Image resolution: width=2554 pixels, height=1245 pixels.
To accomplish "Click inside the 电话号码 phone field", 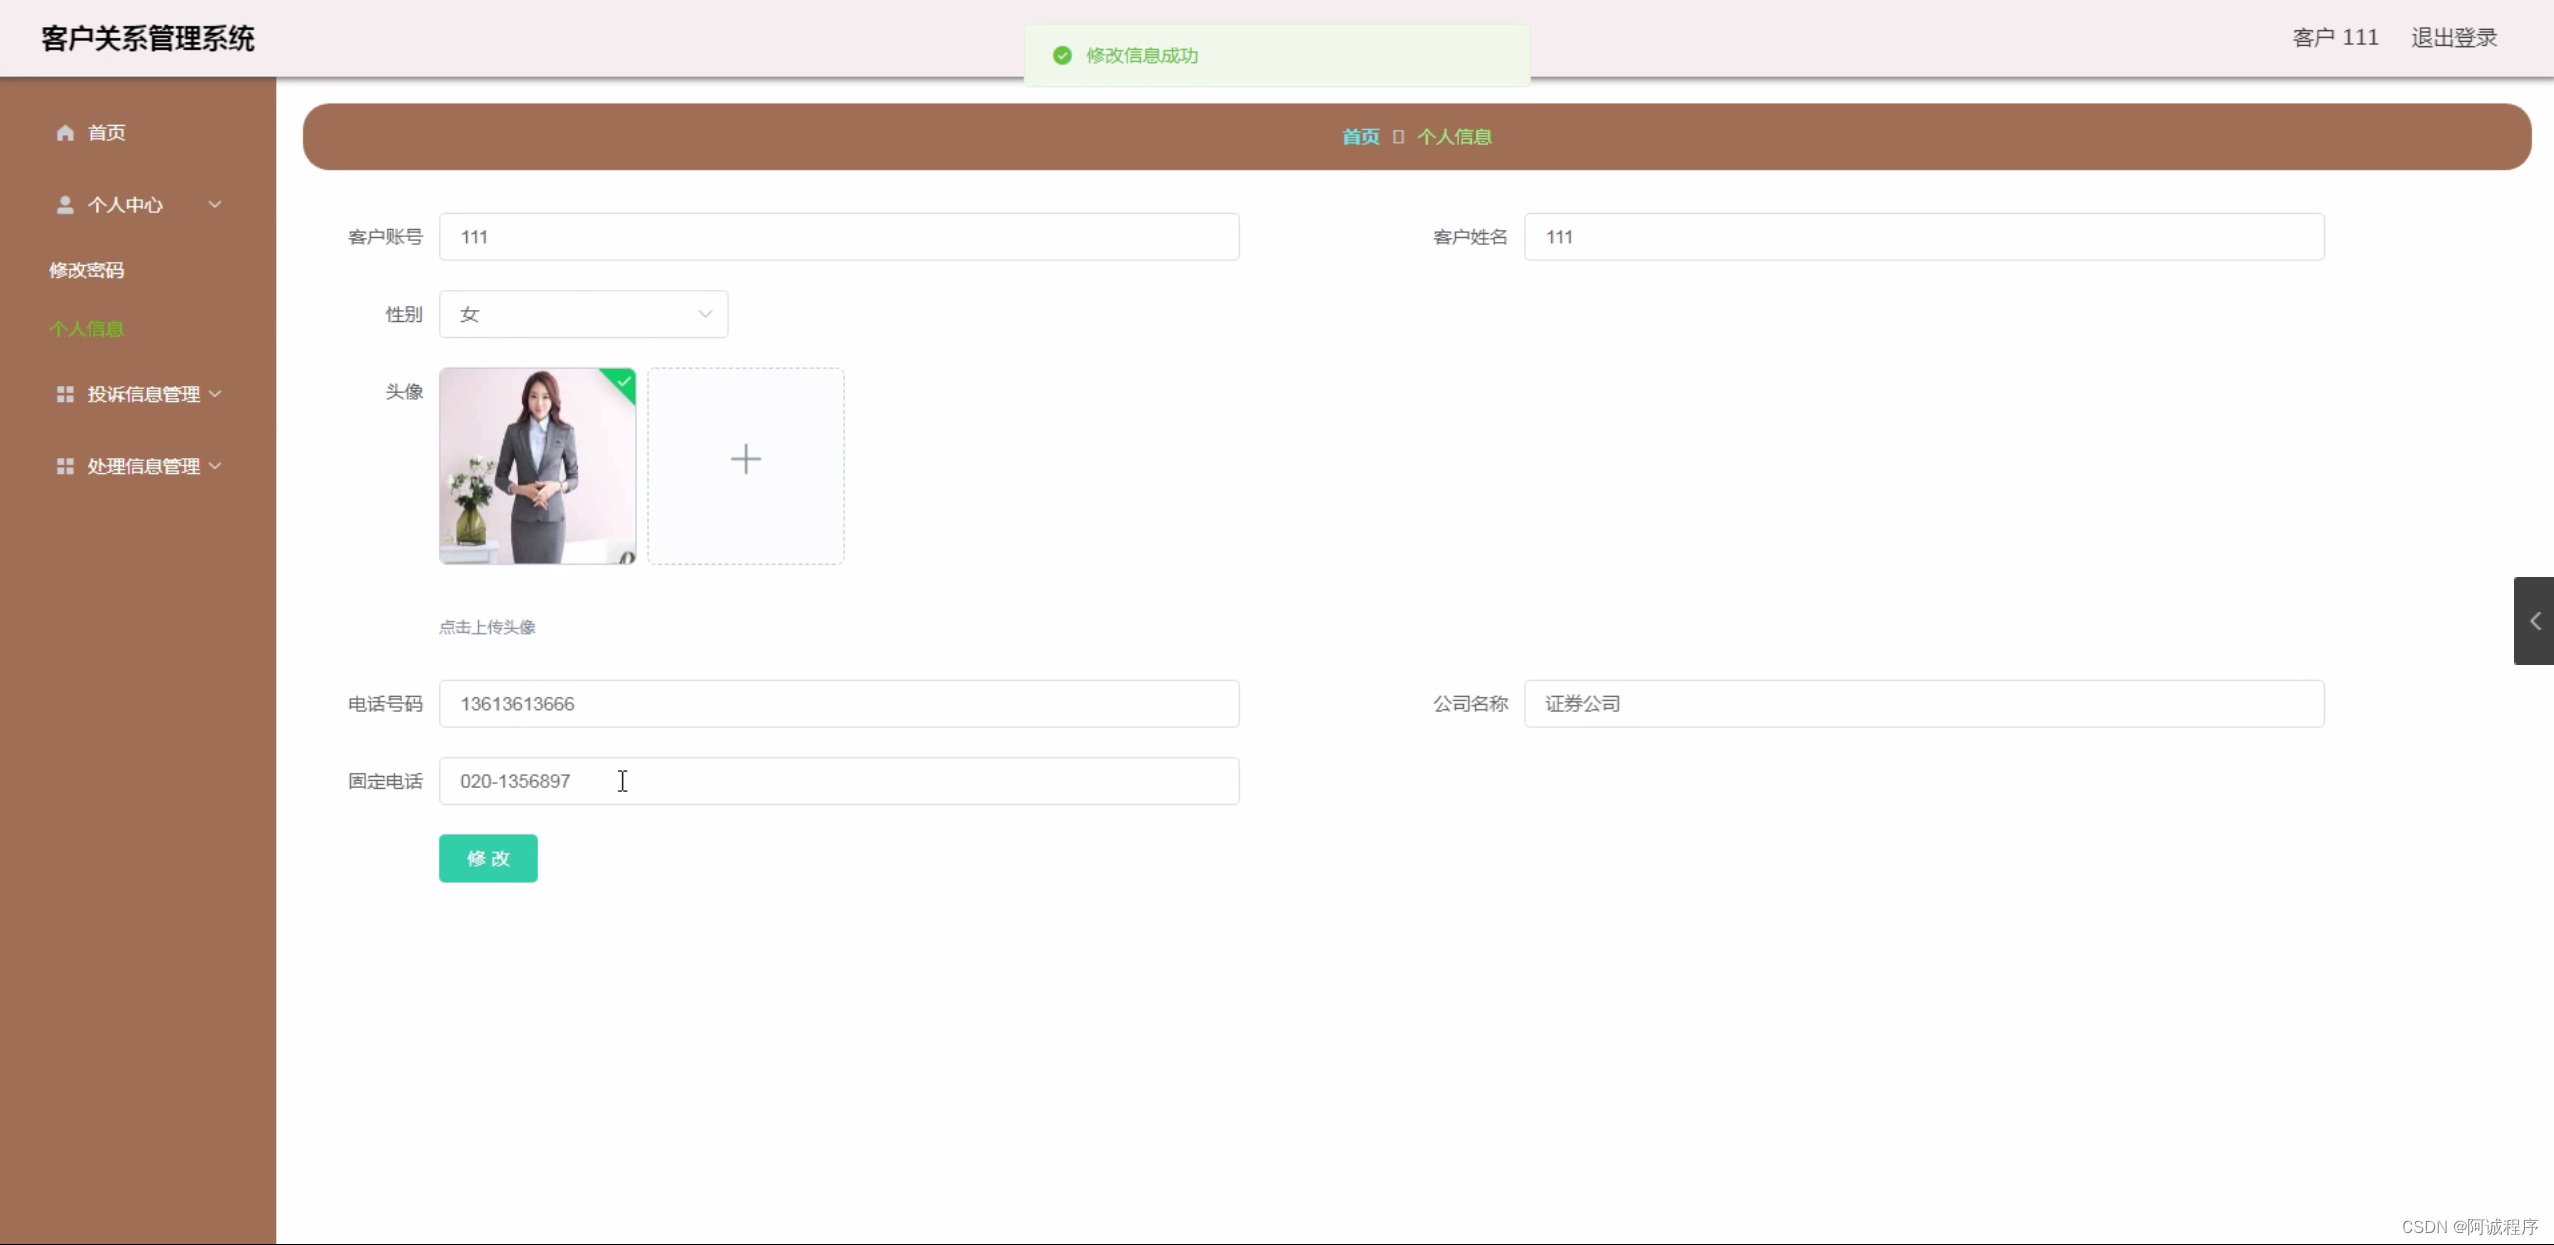I will pos(838,703).
